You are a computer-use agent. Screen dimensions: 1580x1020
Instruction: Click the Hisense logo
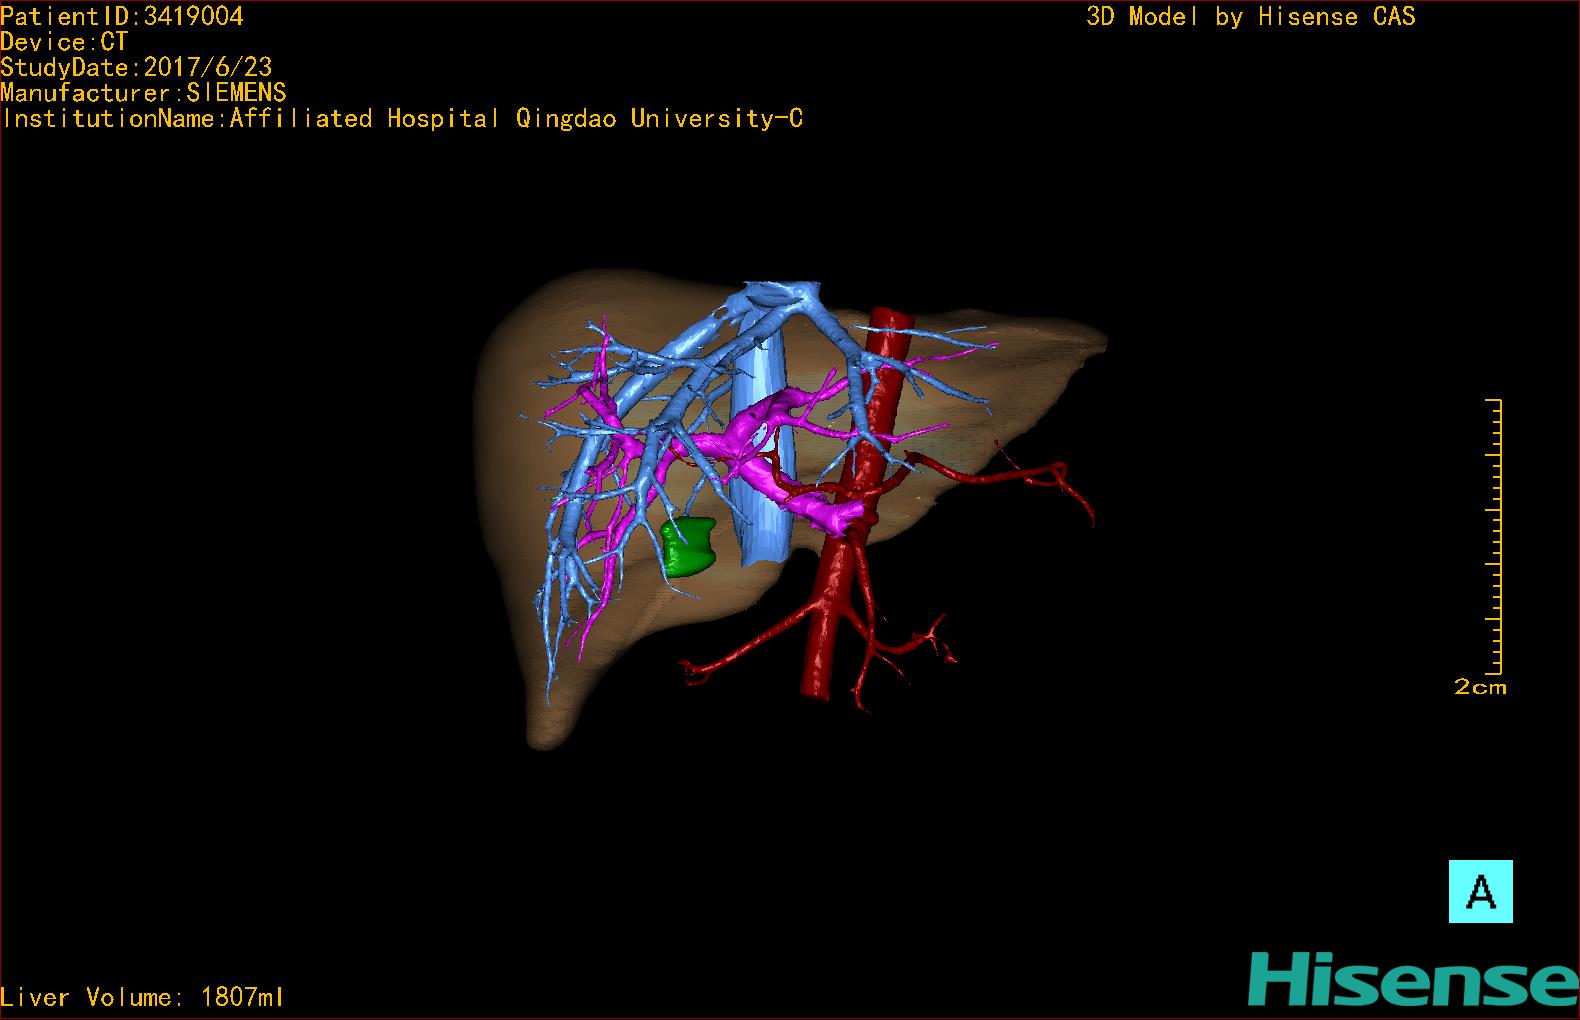[x=1412, y=979]
